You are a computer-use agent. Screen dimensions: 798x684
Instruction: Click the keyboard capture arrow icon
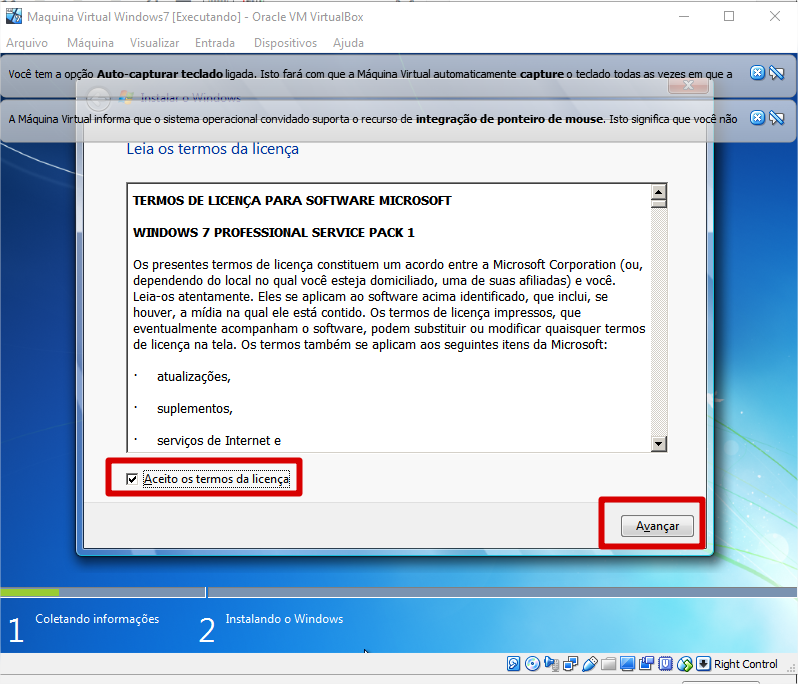click(x=703, y=664)
